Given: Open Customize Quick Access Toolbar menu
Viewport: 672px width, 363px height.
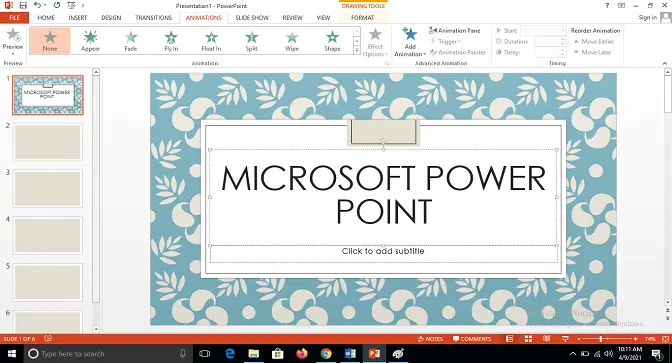Looking at the screenshot, I should click(83, 6).
